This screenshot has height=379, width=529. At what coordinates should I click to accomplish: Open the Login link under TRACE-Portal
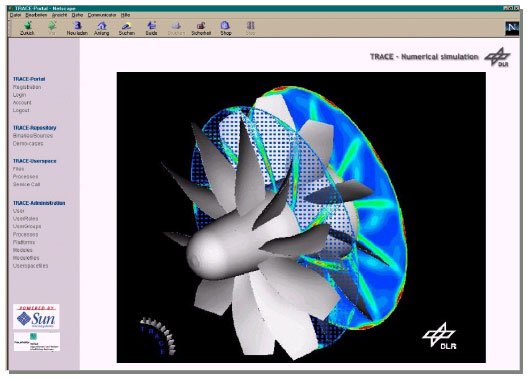click(19, 95)
